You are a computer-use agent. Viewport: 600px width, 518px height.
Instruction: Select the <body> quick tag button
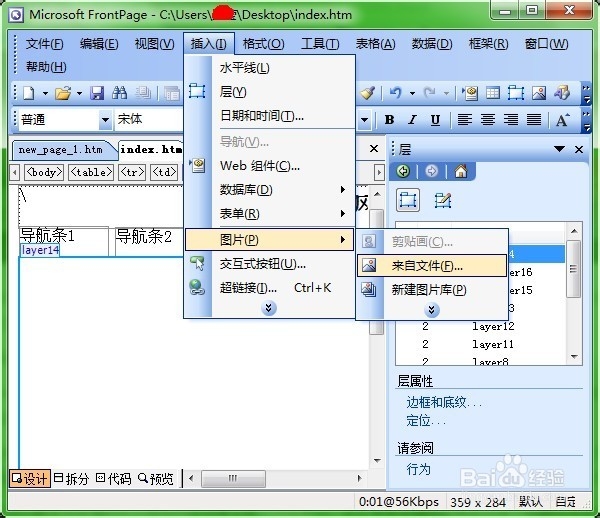click(44, 173)
